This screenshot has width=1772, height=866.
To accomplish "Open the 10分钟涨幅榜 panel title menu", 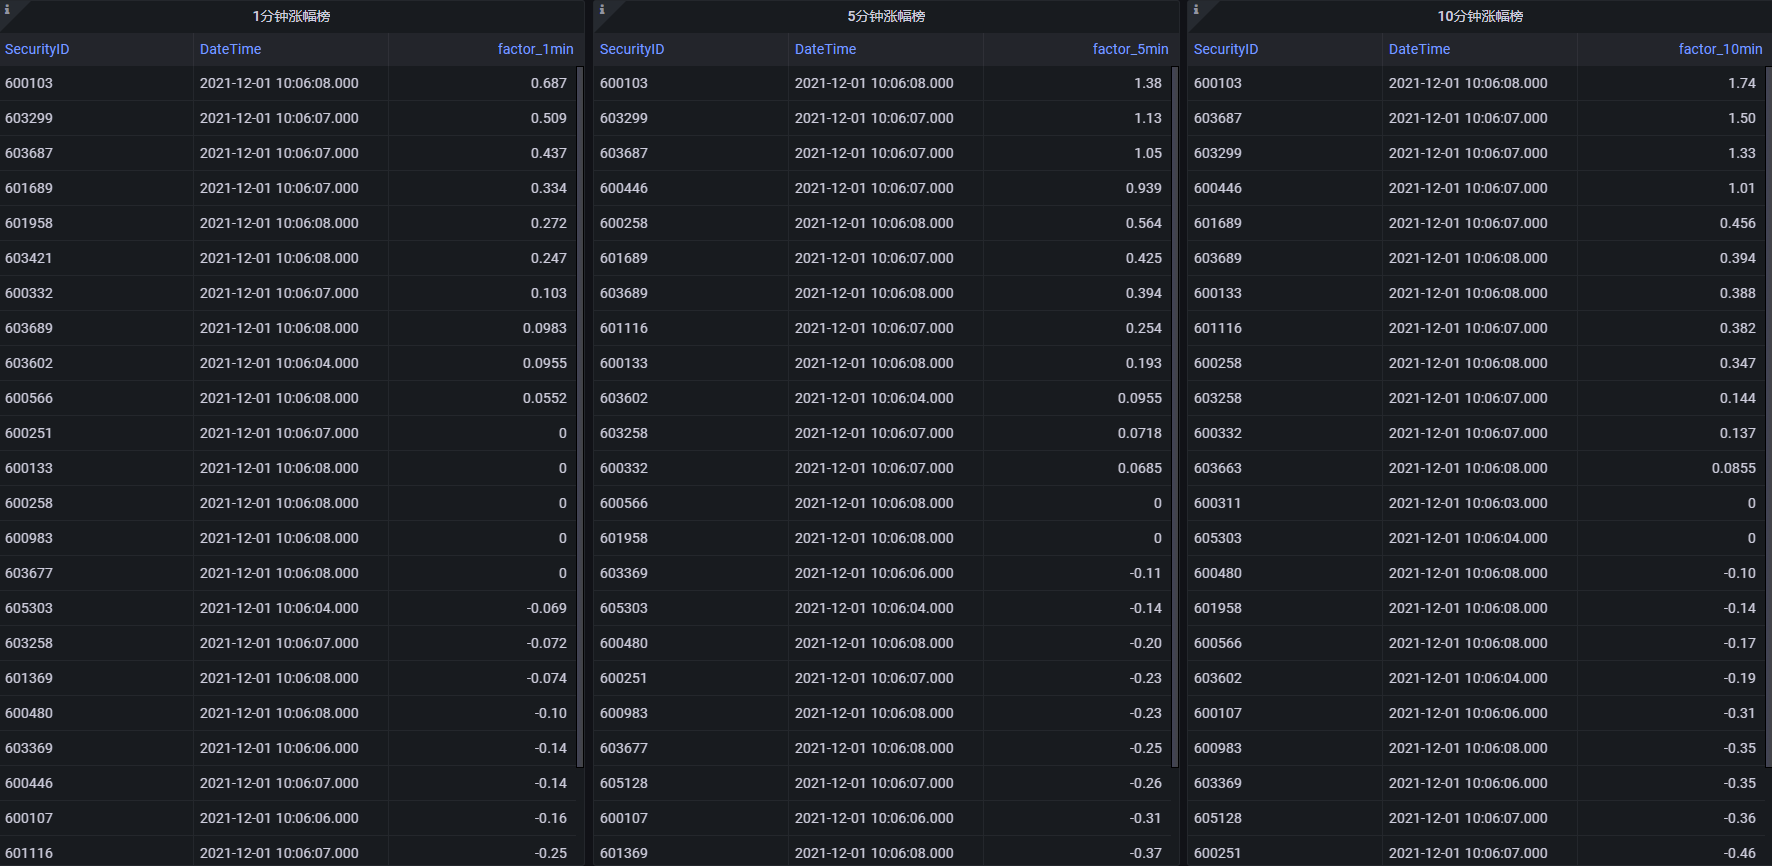I will pos(1480,16).
